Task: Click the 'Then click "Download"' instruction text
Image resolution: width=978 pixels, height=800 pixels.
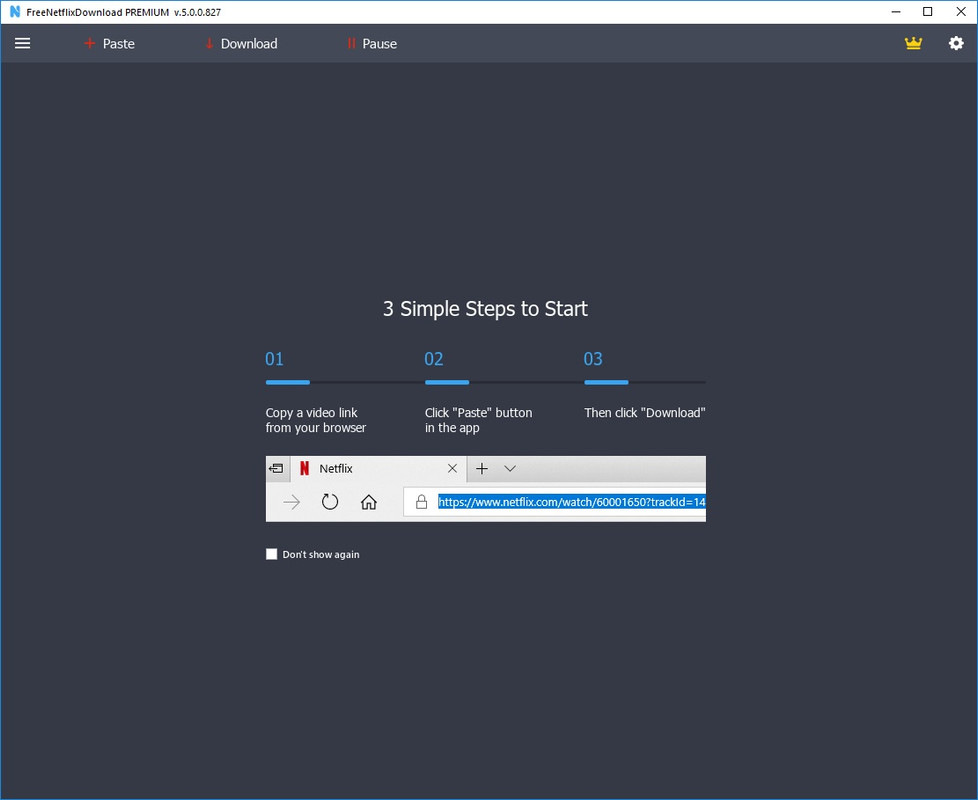Action: click(644, 413)
